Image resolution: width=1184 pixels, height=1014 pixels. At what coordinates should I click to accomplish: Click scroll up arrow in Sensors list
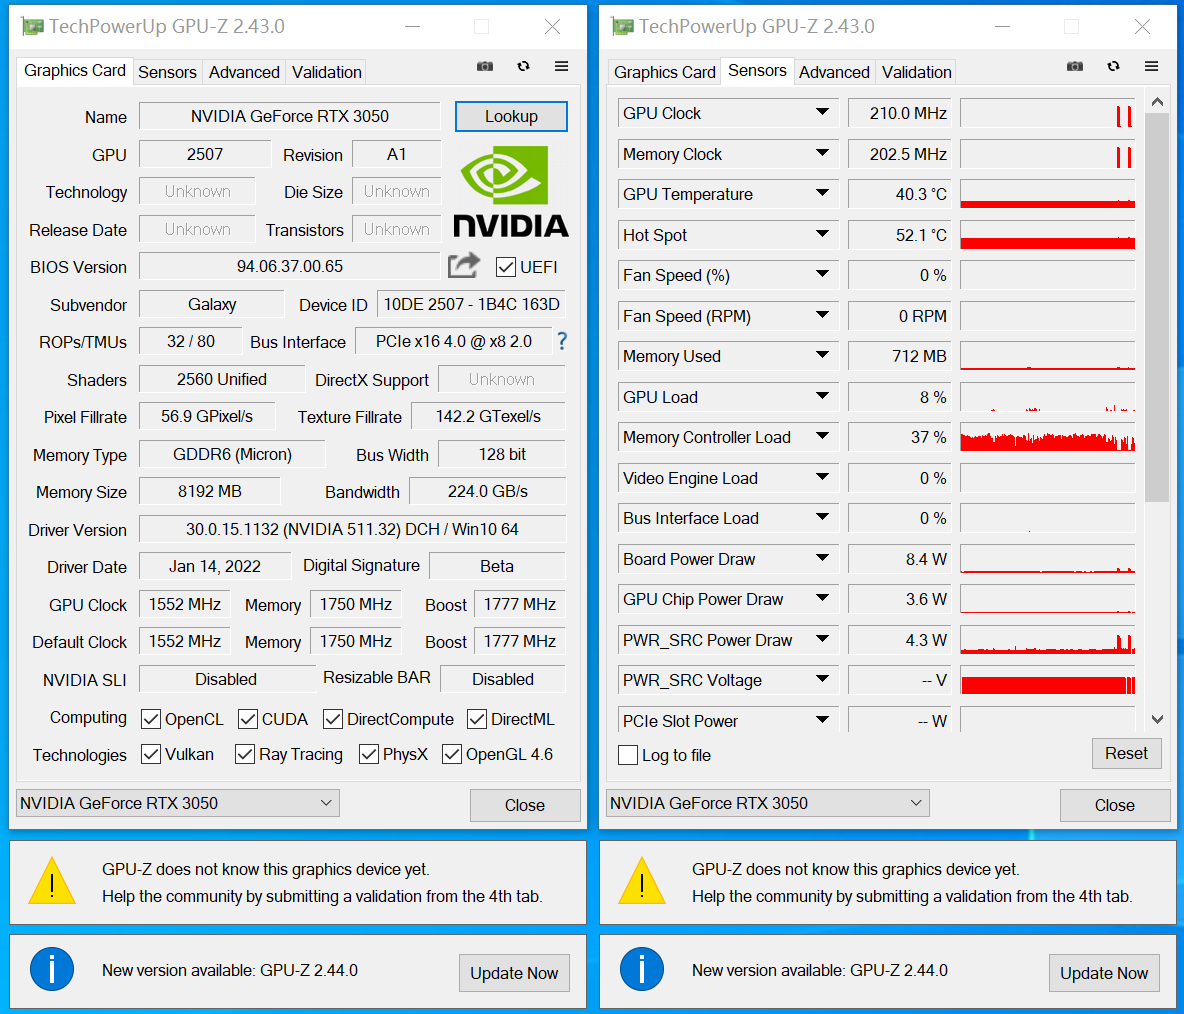[1157, 102]
